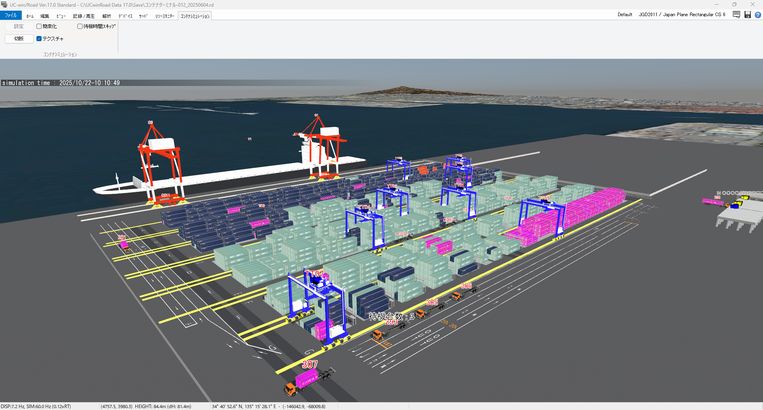Switch to the 編集 ribbon tab
This screenshot has height=410, width=763.
click(45, 16)
